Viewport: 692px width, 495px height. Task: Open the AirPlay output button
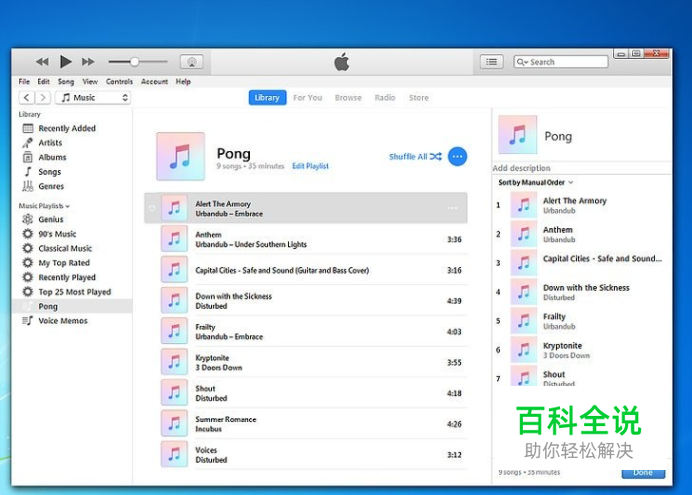point(192,62)
